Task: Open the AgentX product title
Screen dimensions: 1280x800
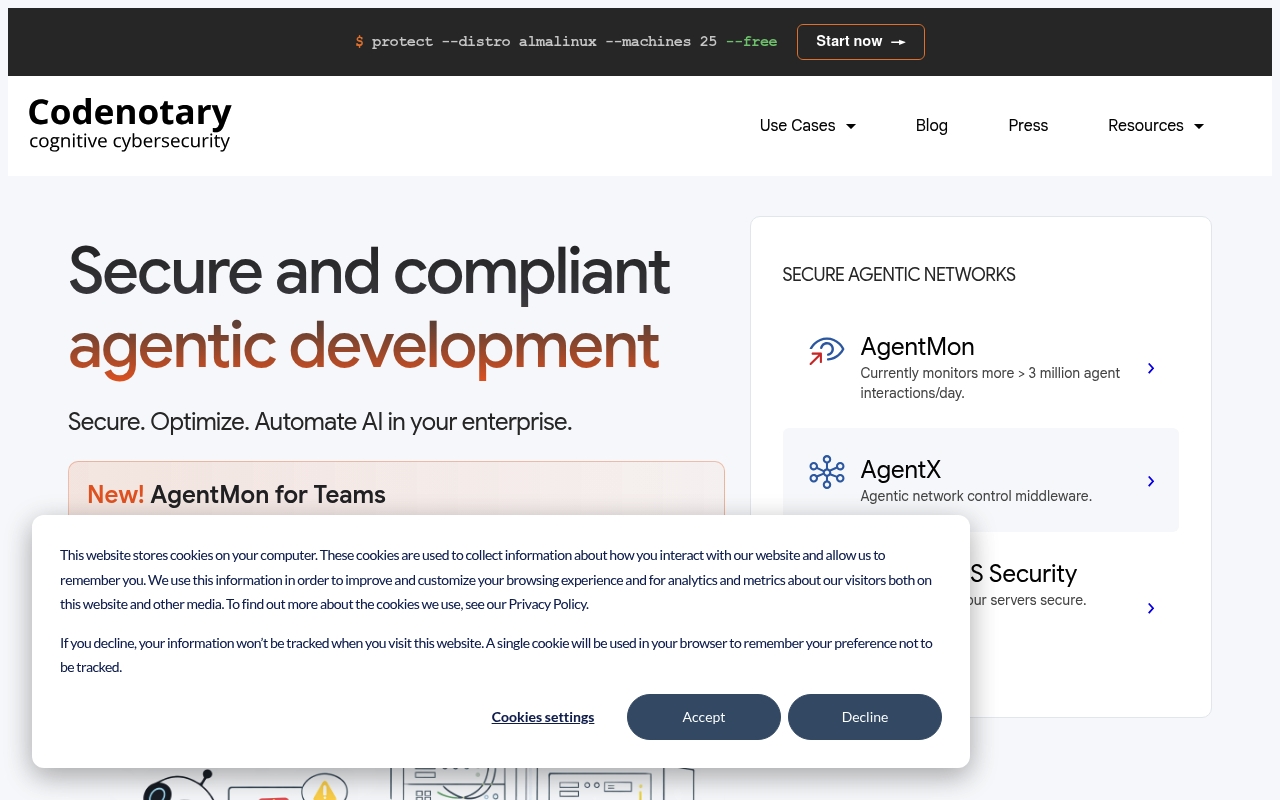Action: point(900,469)
